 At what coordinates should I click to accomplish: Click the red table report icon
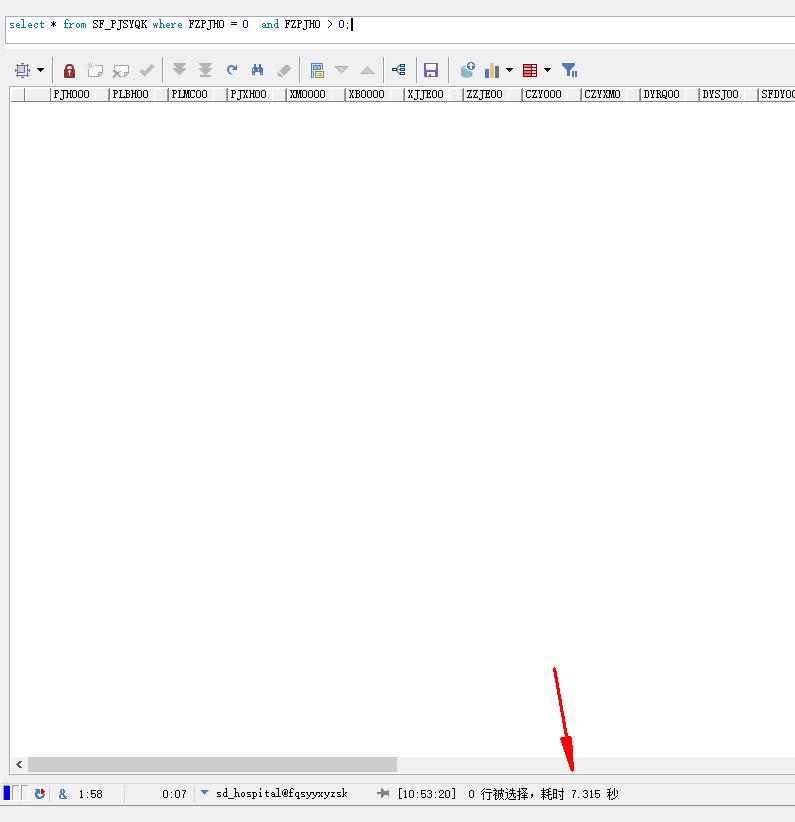pyautogui.click(x=530, y=70)
